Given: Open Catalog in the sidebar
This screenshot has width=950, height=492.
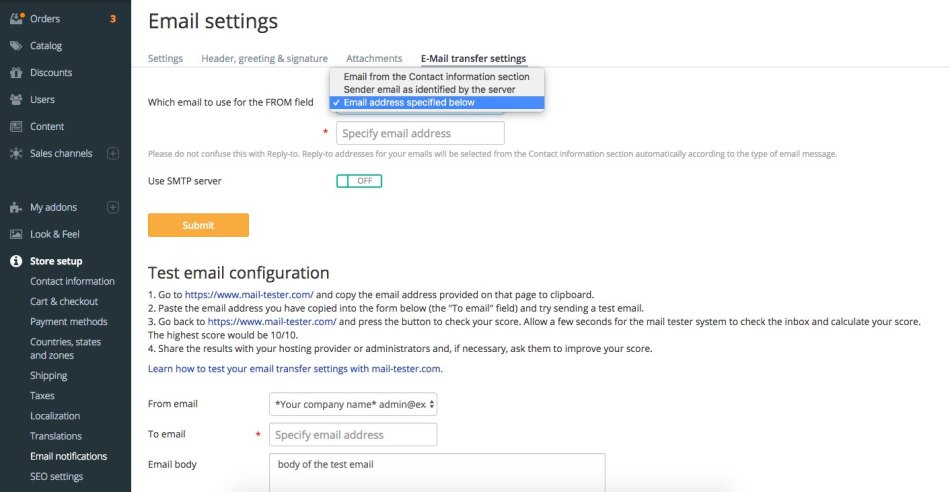Looking at the screenshot, I should [x=46, y=45].
